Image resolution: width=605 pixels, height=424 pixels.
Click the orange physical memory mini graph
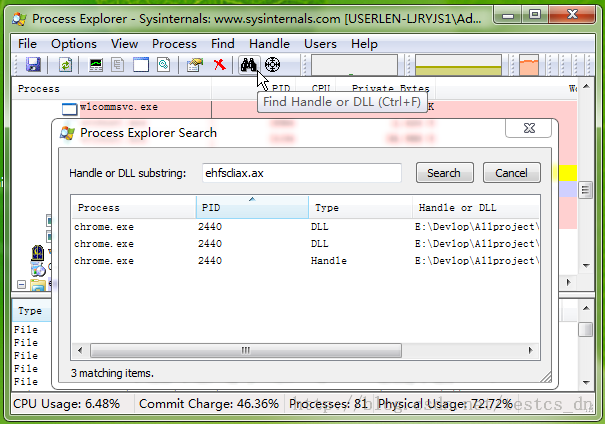coord(529,65)
